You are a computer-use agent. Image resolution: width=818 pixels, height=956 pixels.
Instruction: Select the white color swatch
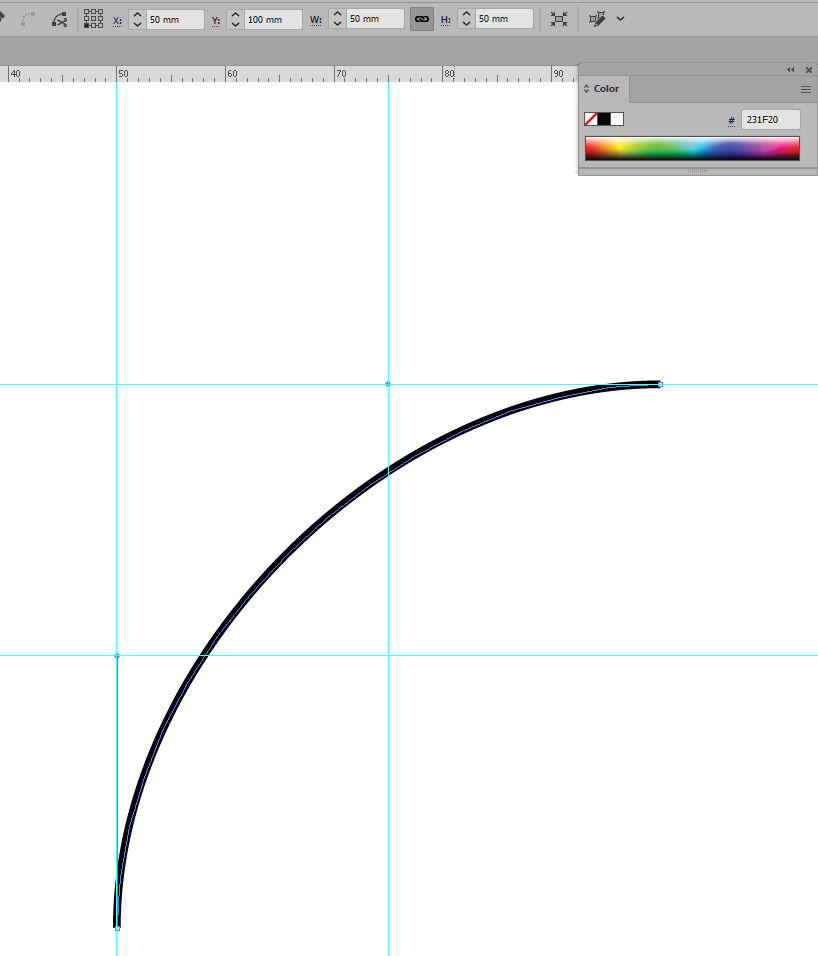pyautogui.click(x=617, y=120)
